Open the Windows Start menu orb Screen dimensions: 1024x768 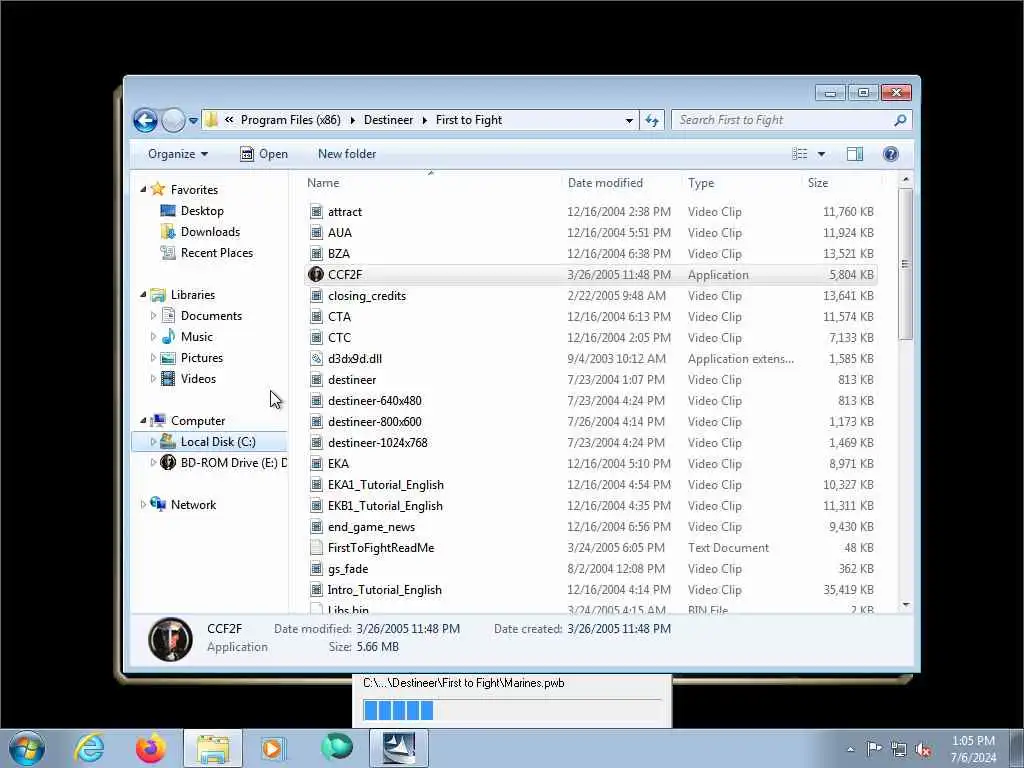27,748
